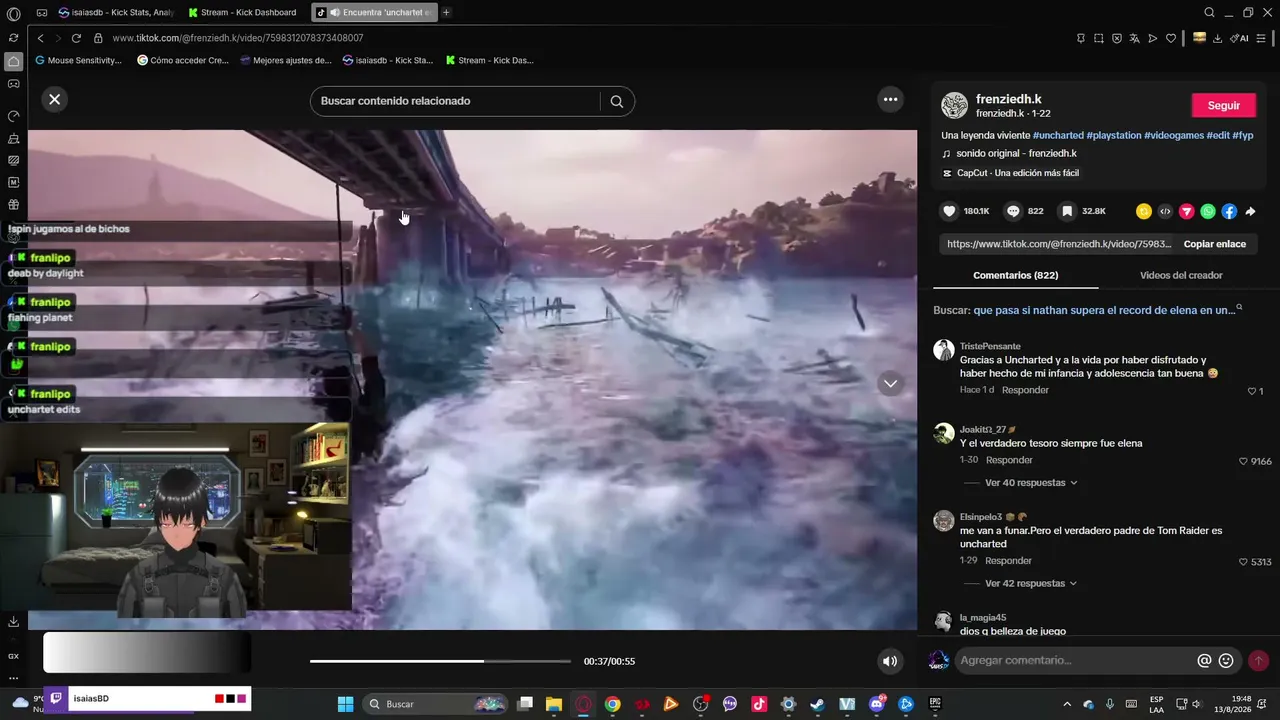Like the video with the heart icon
The image size is (1280, 720).
[x=949, y=211]
